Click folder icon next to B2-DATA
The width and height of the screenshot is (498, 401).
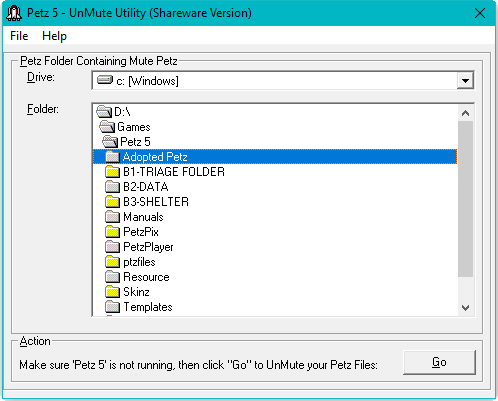click(x=112, y=187)
